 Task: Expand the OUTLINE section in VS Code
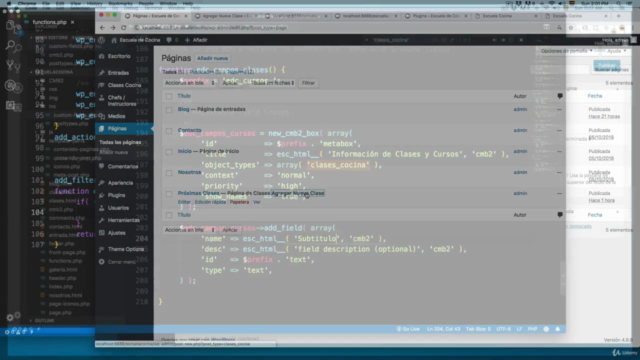click(43, 321)
